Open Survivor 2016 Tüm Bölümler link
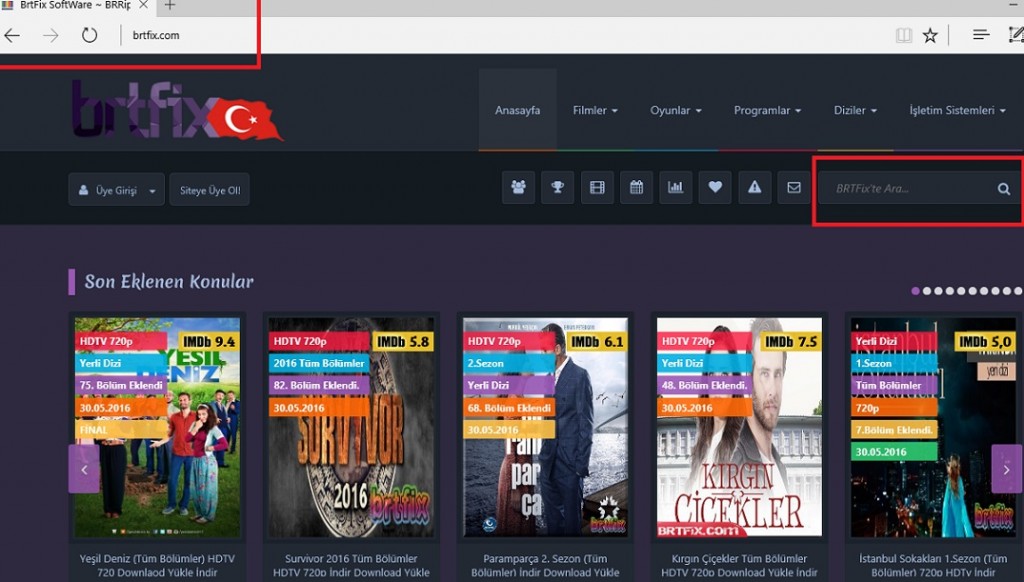The image size is (1024, 582). 351,565
